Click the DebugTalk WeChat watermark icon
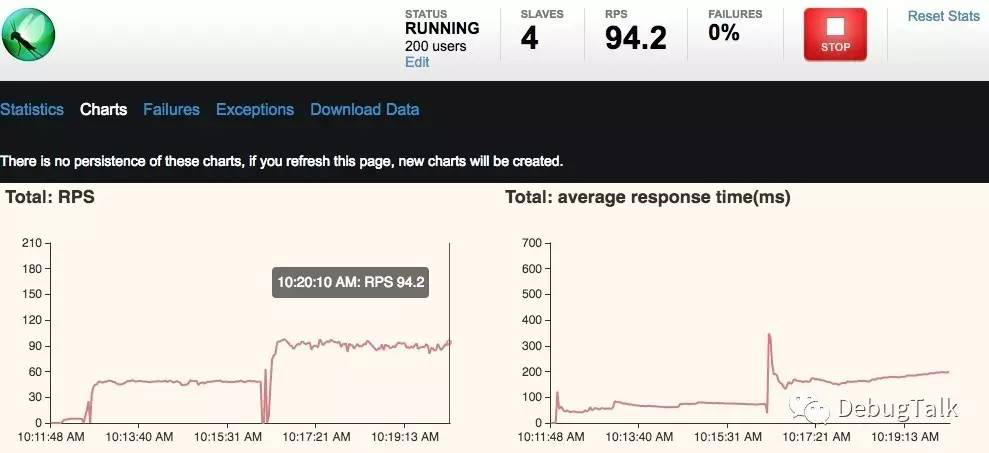This screenshot has height=453, width=989. click(810, 408)
